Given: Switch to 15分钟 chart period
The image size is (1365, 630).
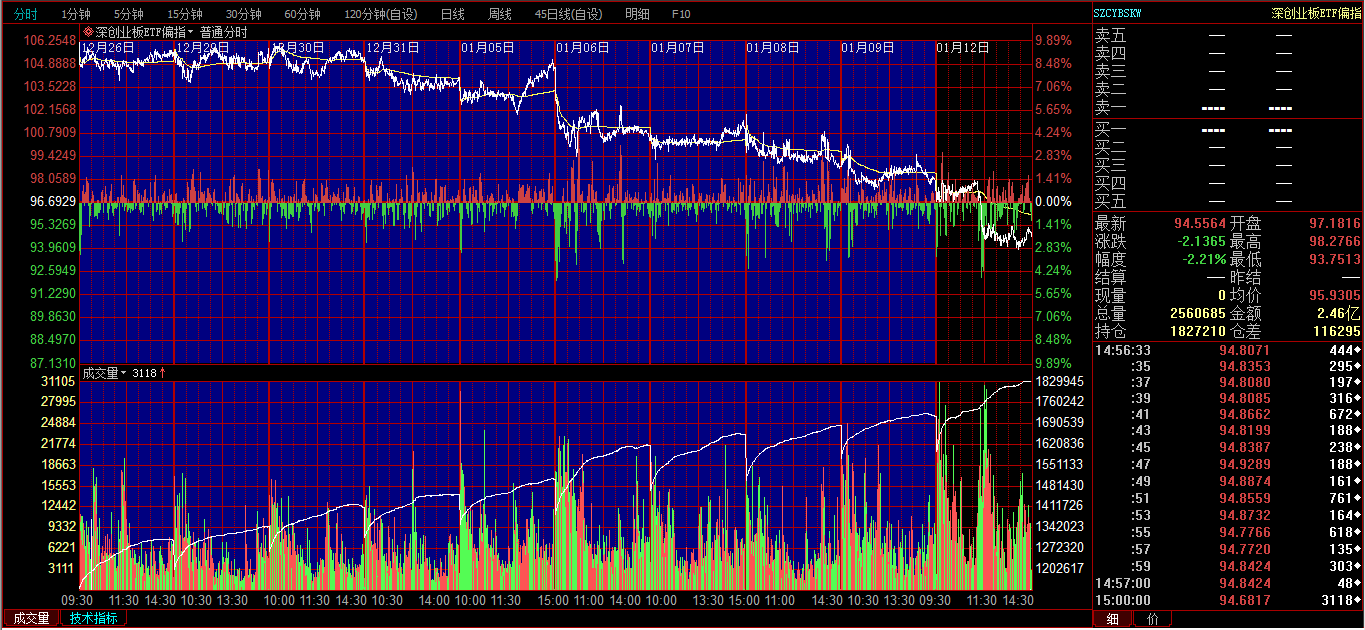Looking at the screenshot, I should (x=185, y=14).
